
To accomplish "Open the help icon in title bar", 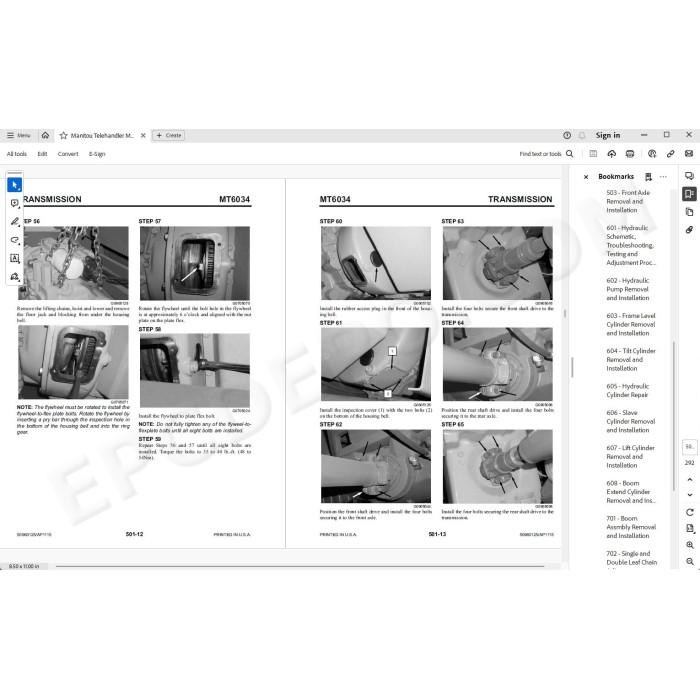I will click(x=567, y=135).
